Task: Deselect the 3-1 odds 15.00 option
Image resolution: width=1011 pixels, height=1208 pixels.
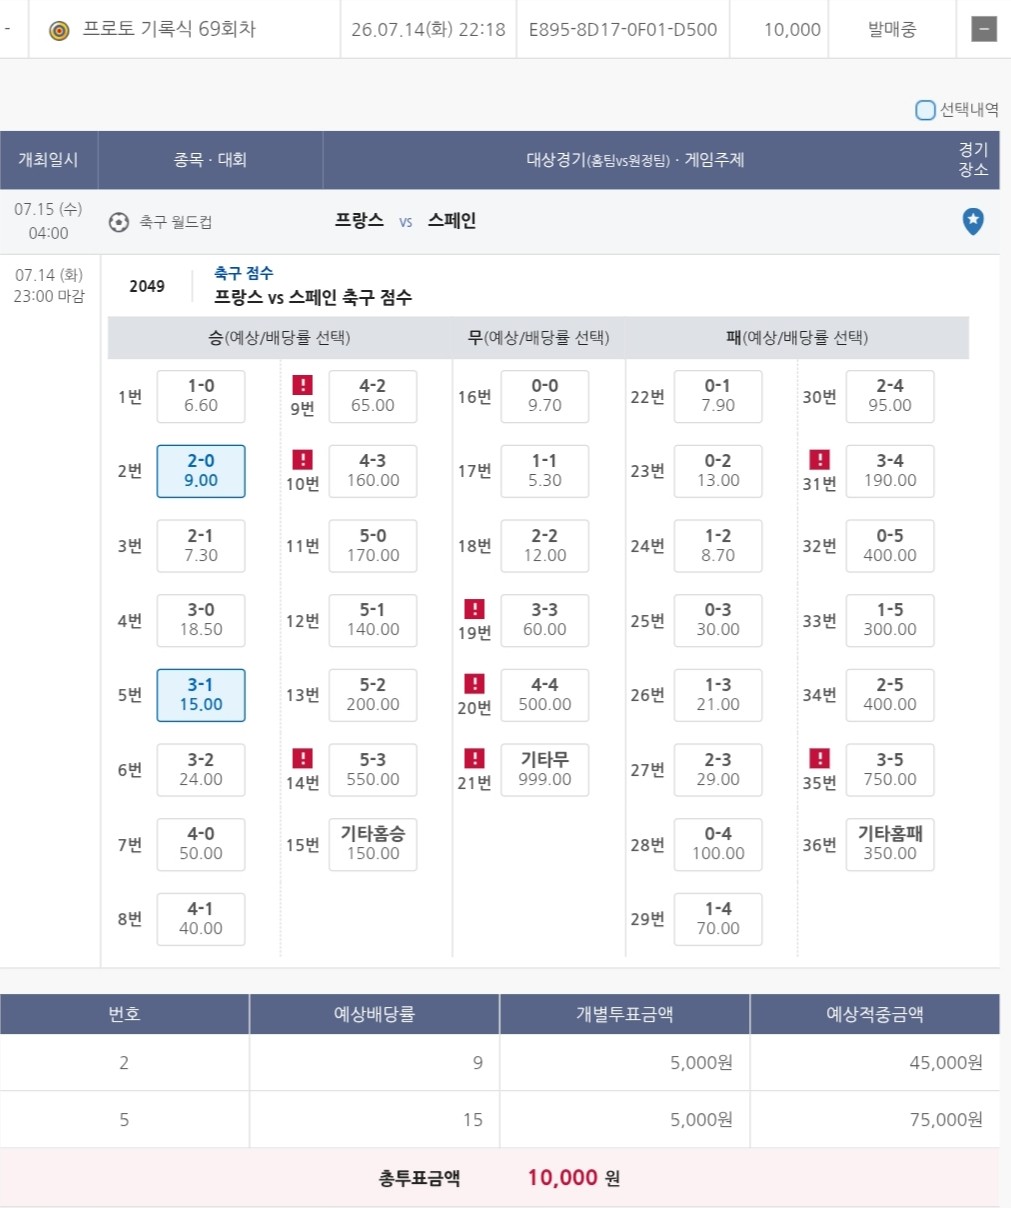Action: tap(201, 695)
